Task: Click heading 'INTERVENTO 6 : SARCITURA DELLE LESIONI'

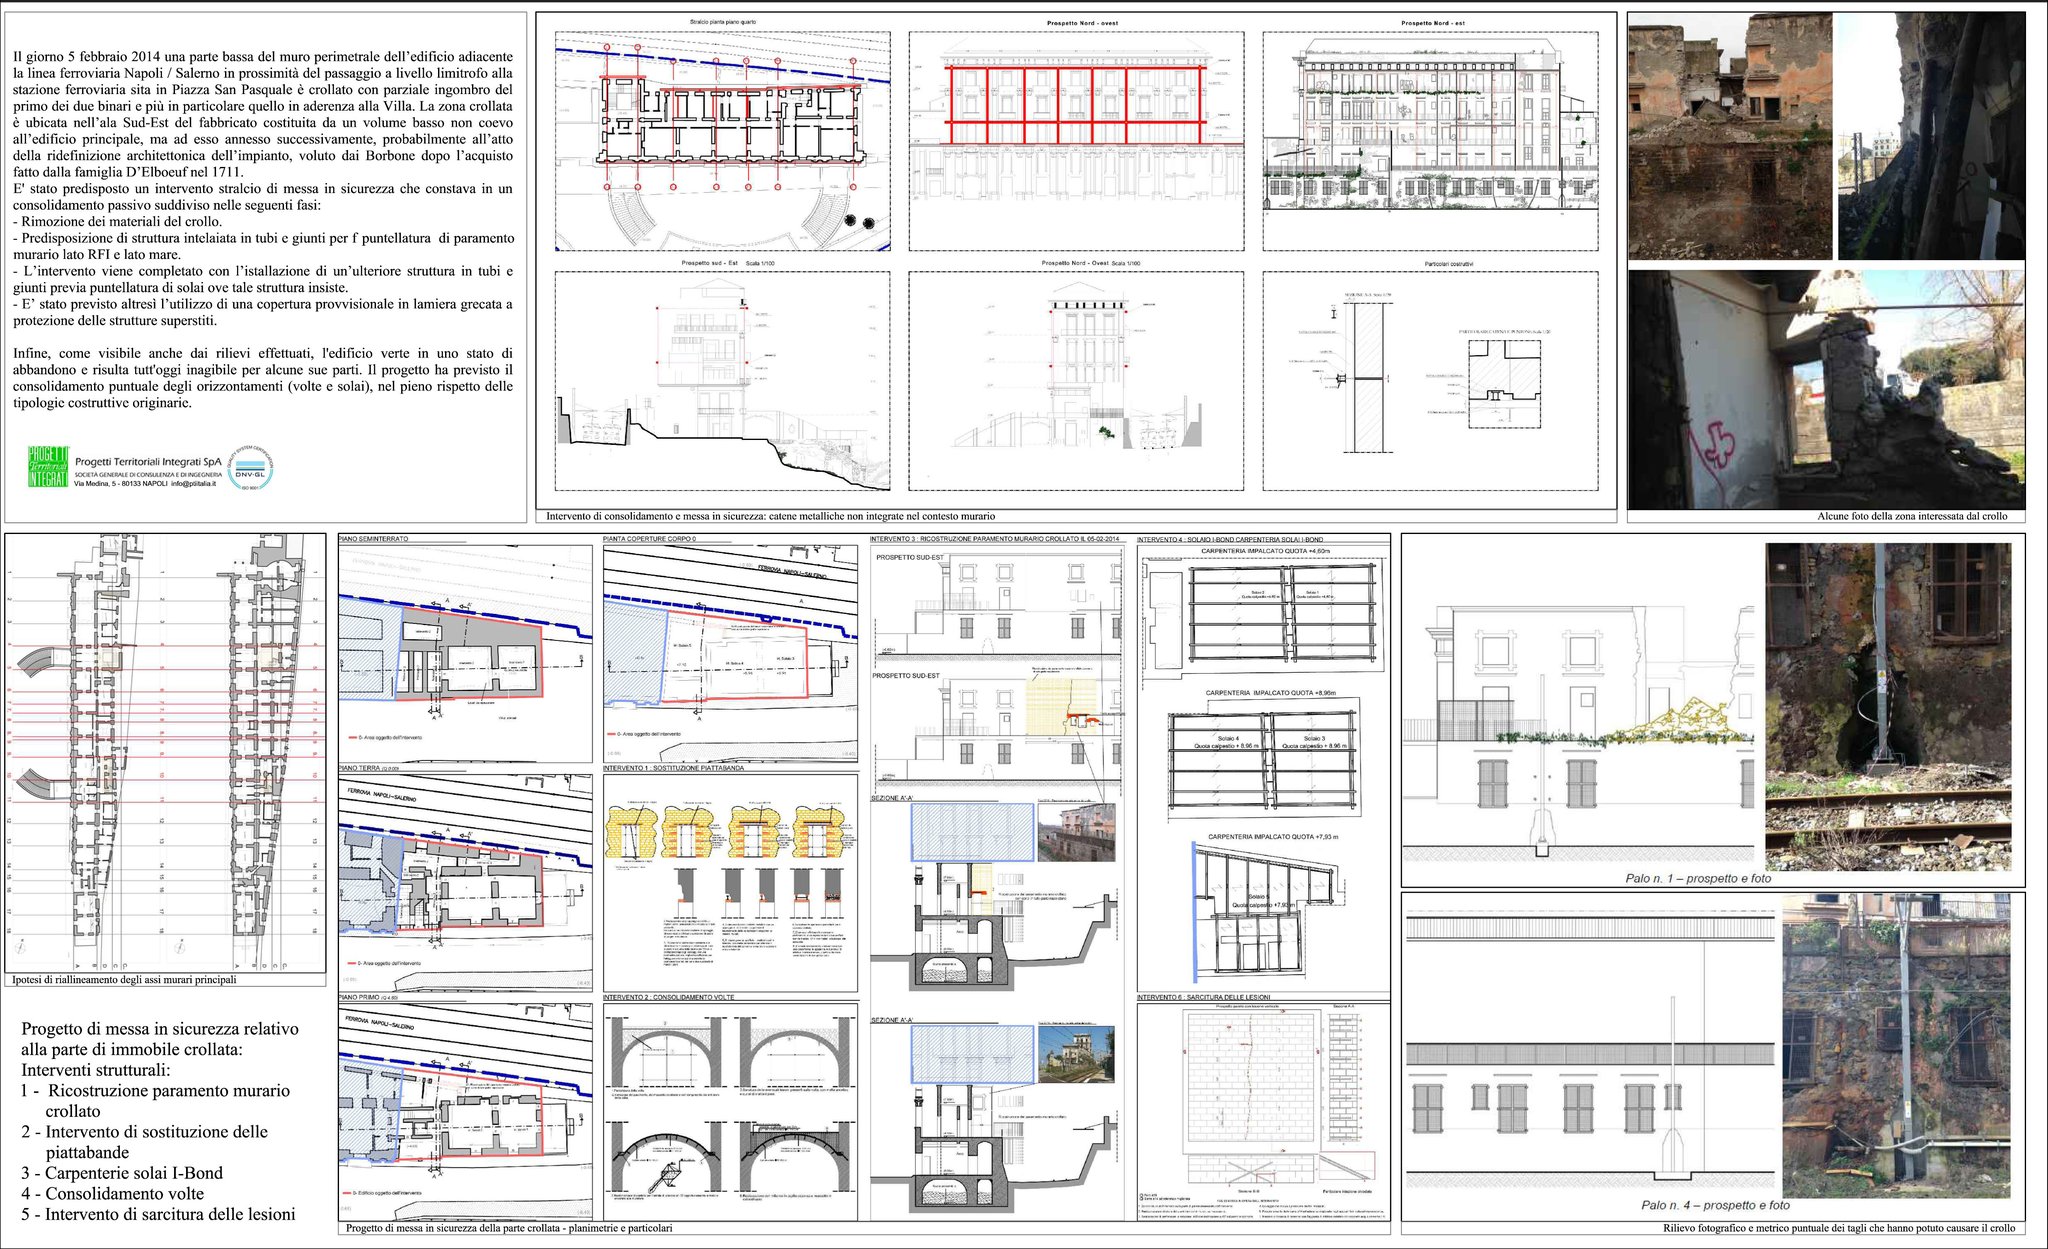Action: point(1203,998)
